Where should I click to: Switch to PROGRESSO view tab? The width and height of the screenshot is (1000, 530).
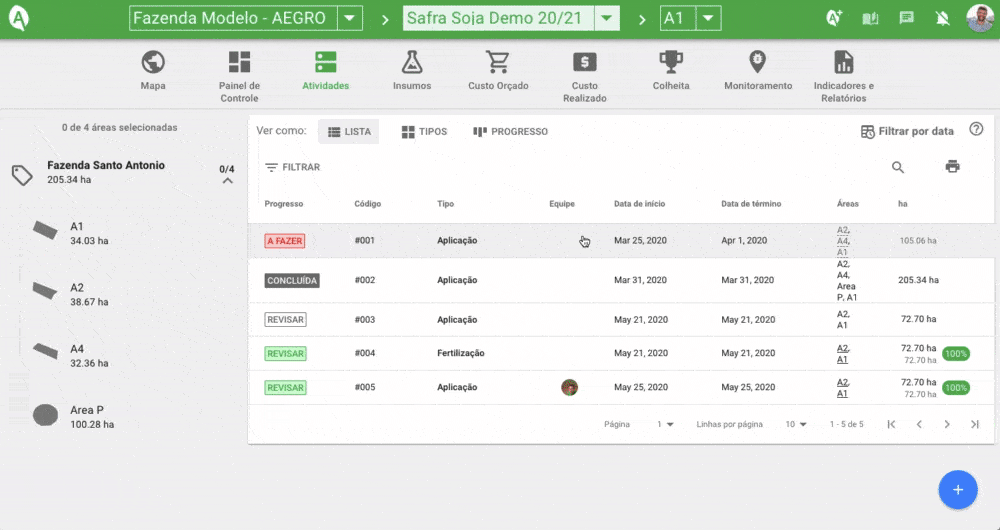pyautogui.click(x=510, y=132)
